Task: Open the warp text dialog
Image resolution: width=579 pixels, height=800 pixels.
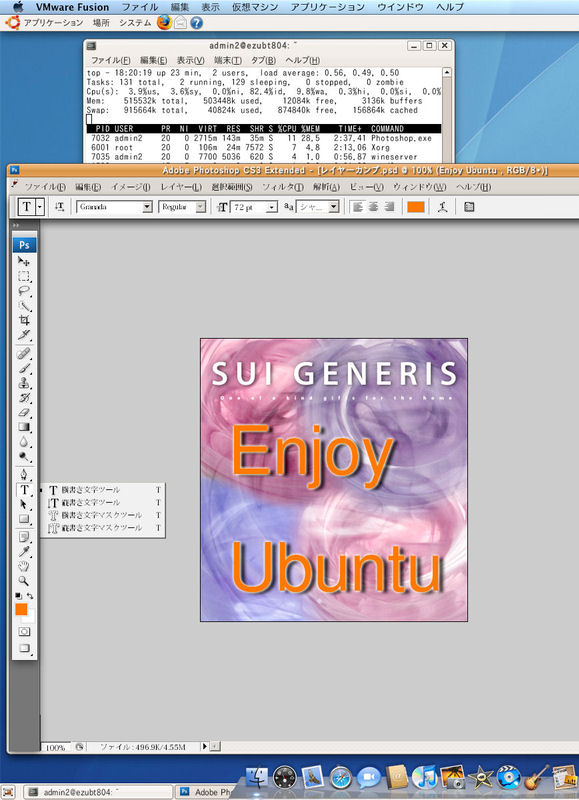Action: click(x=442, y=207)
